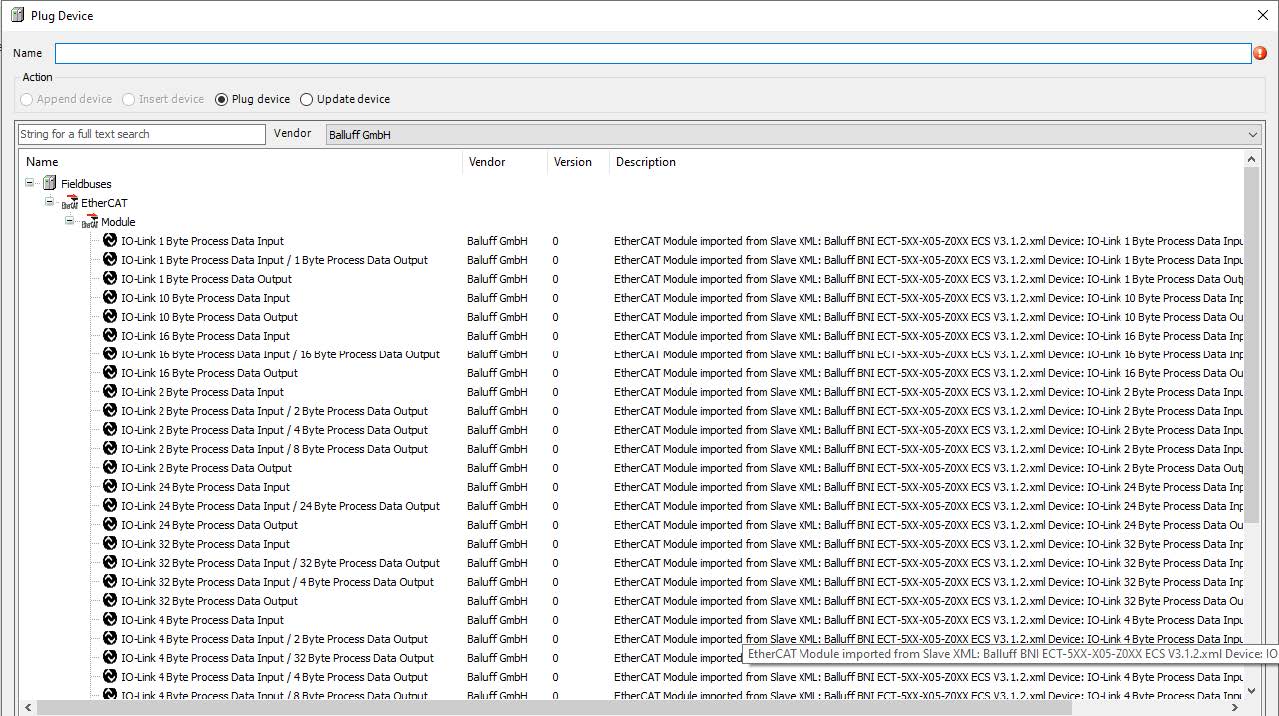
Task: Choose the Append device radio option
Action: [27, 99]
